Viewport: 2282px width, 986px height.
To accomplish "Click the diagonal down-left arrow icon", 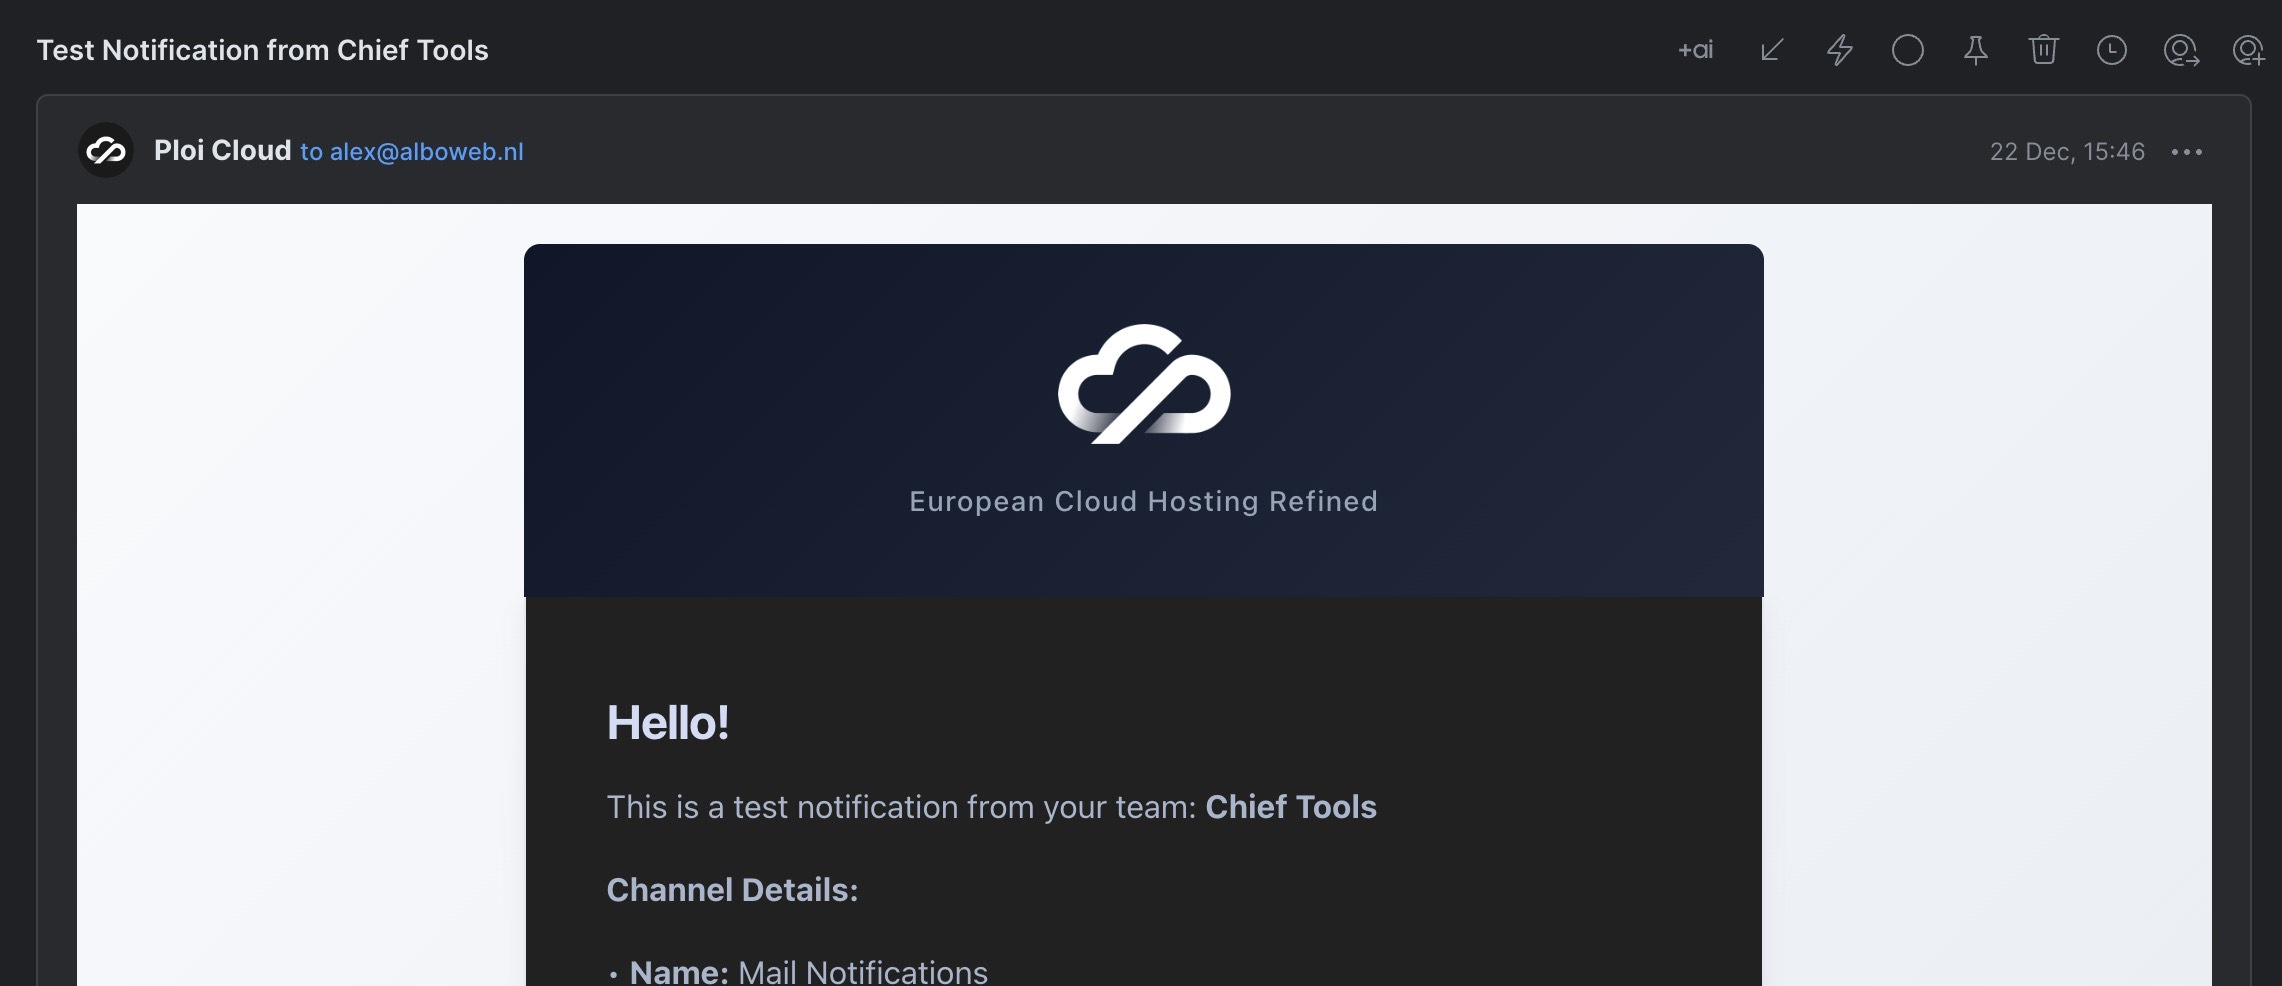I will pyautogui.click(x=1772, y=50).
